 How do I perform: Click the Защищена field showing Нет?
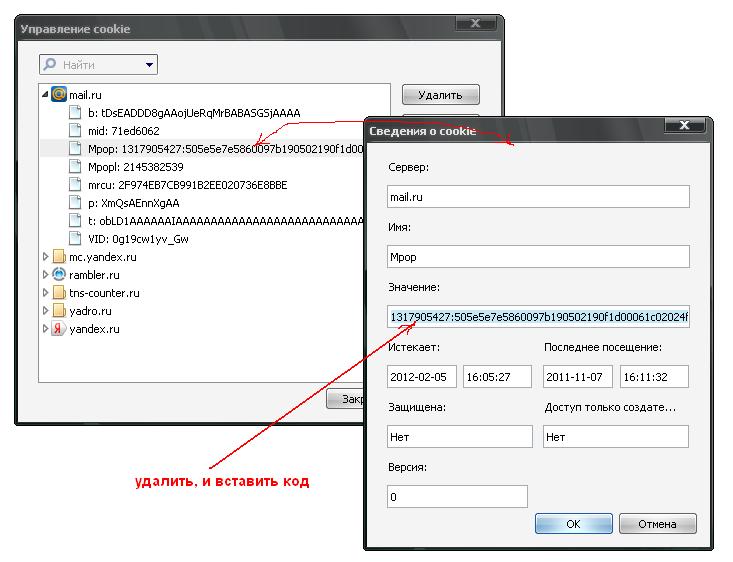pos(460,437)
